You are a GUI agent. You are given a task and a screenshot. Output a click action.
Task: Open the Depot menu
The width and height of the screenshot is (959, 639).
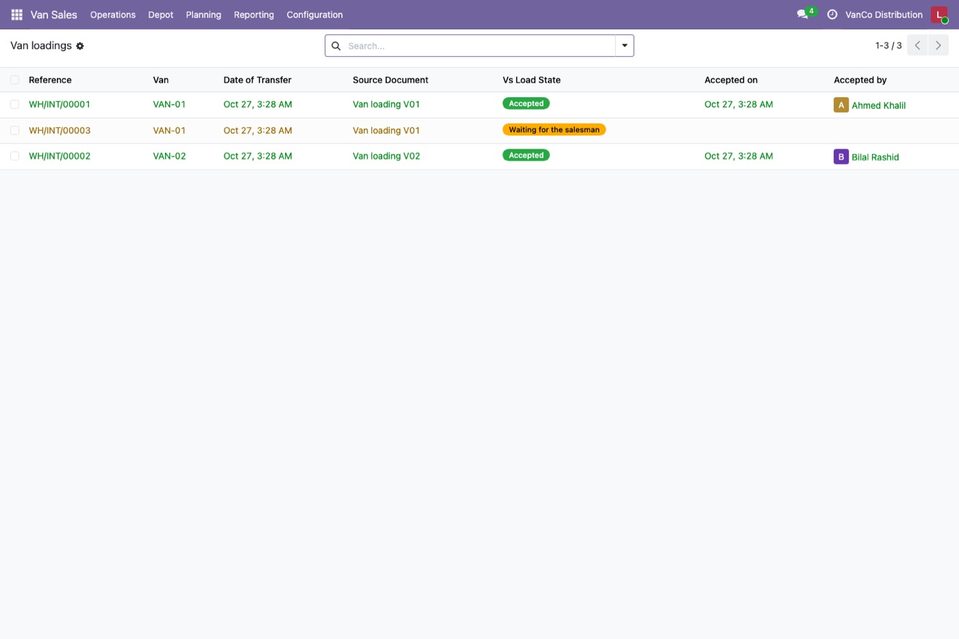coord(160,15)
